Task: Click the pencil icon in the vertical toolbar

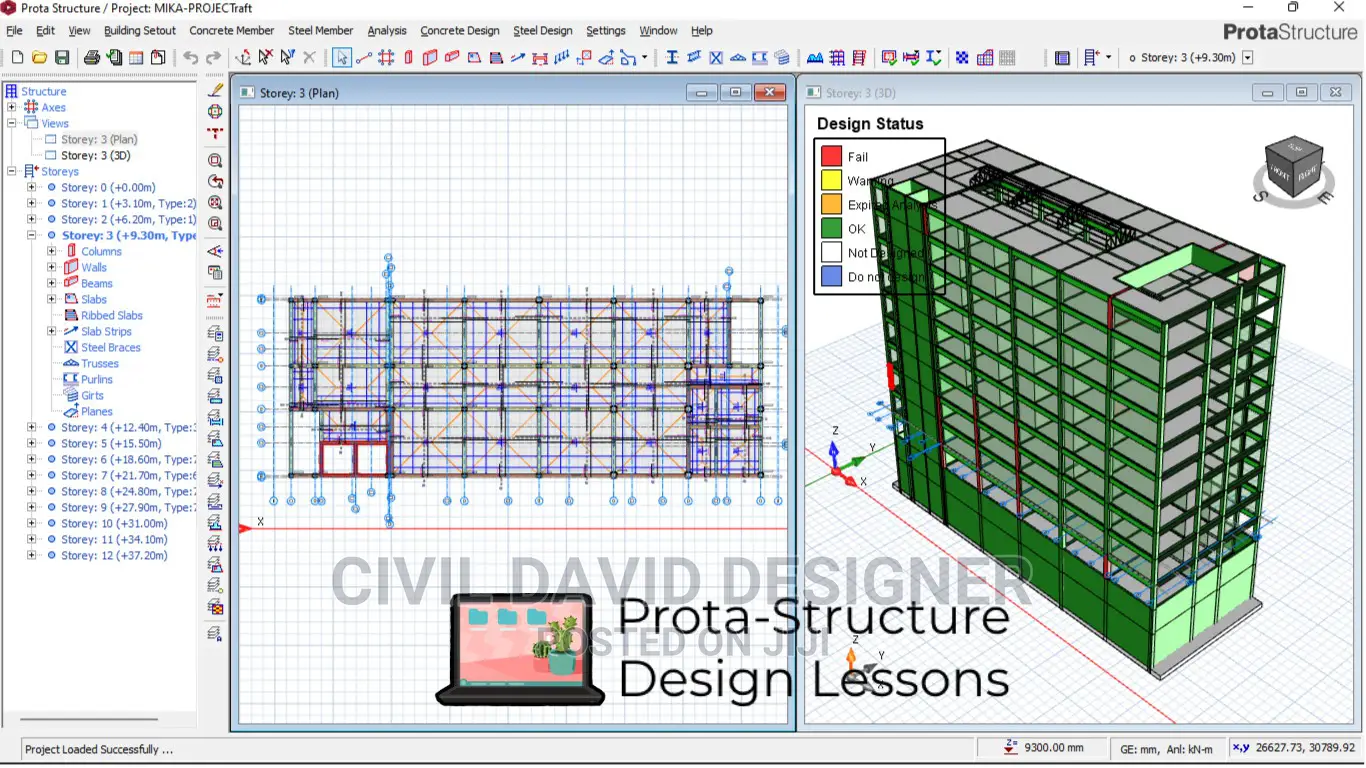Action: pyautogui.click(x=214, y=90)
